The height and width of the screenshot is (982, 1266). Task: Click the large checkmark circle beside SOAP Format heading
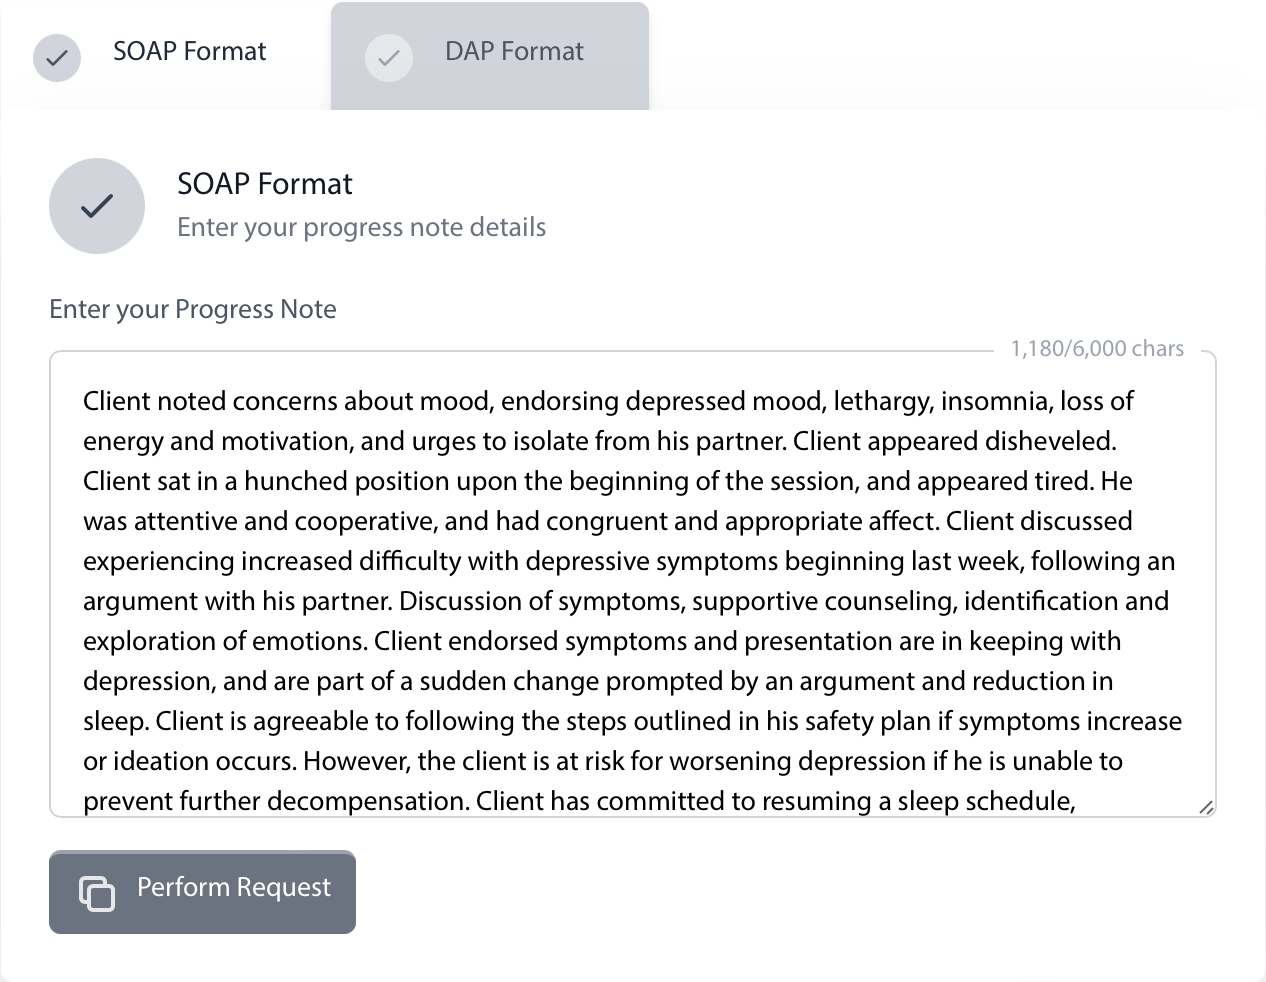point(97,206)
